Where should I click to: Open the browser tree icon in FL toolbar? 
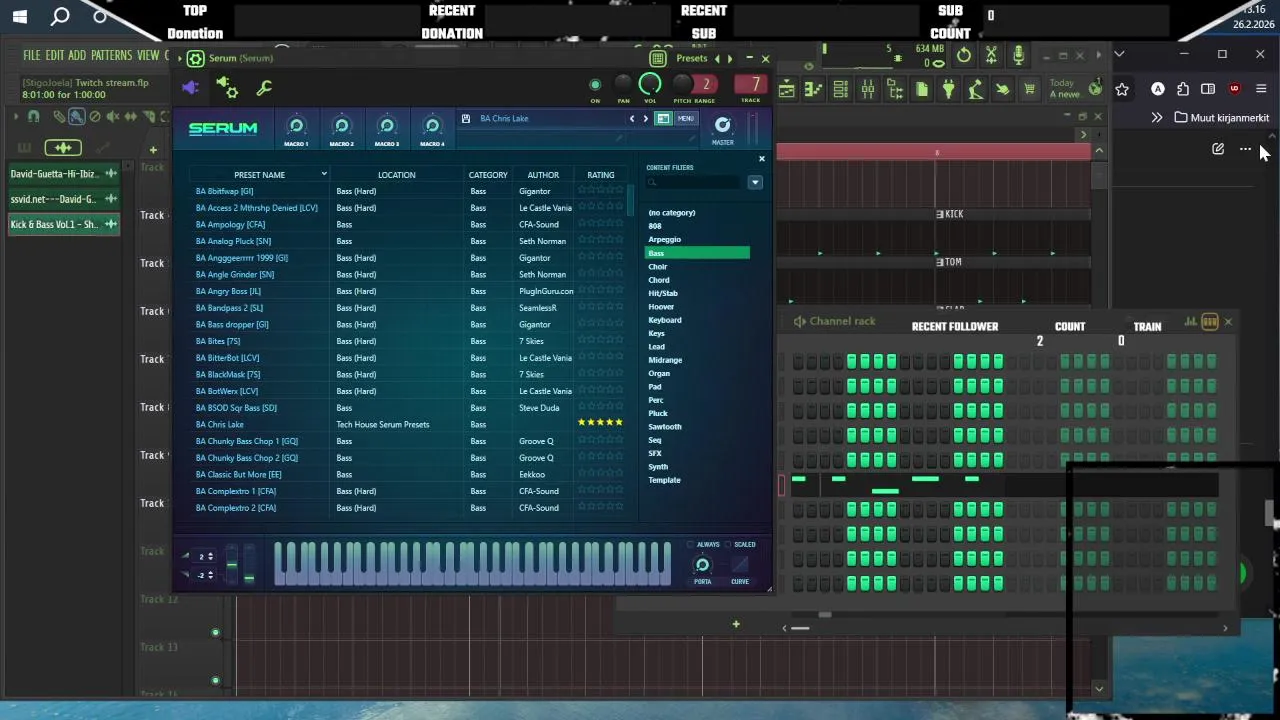pyautogui.click(x=895, y=90)
